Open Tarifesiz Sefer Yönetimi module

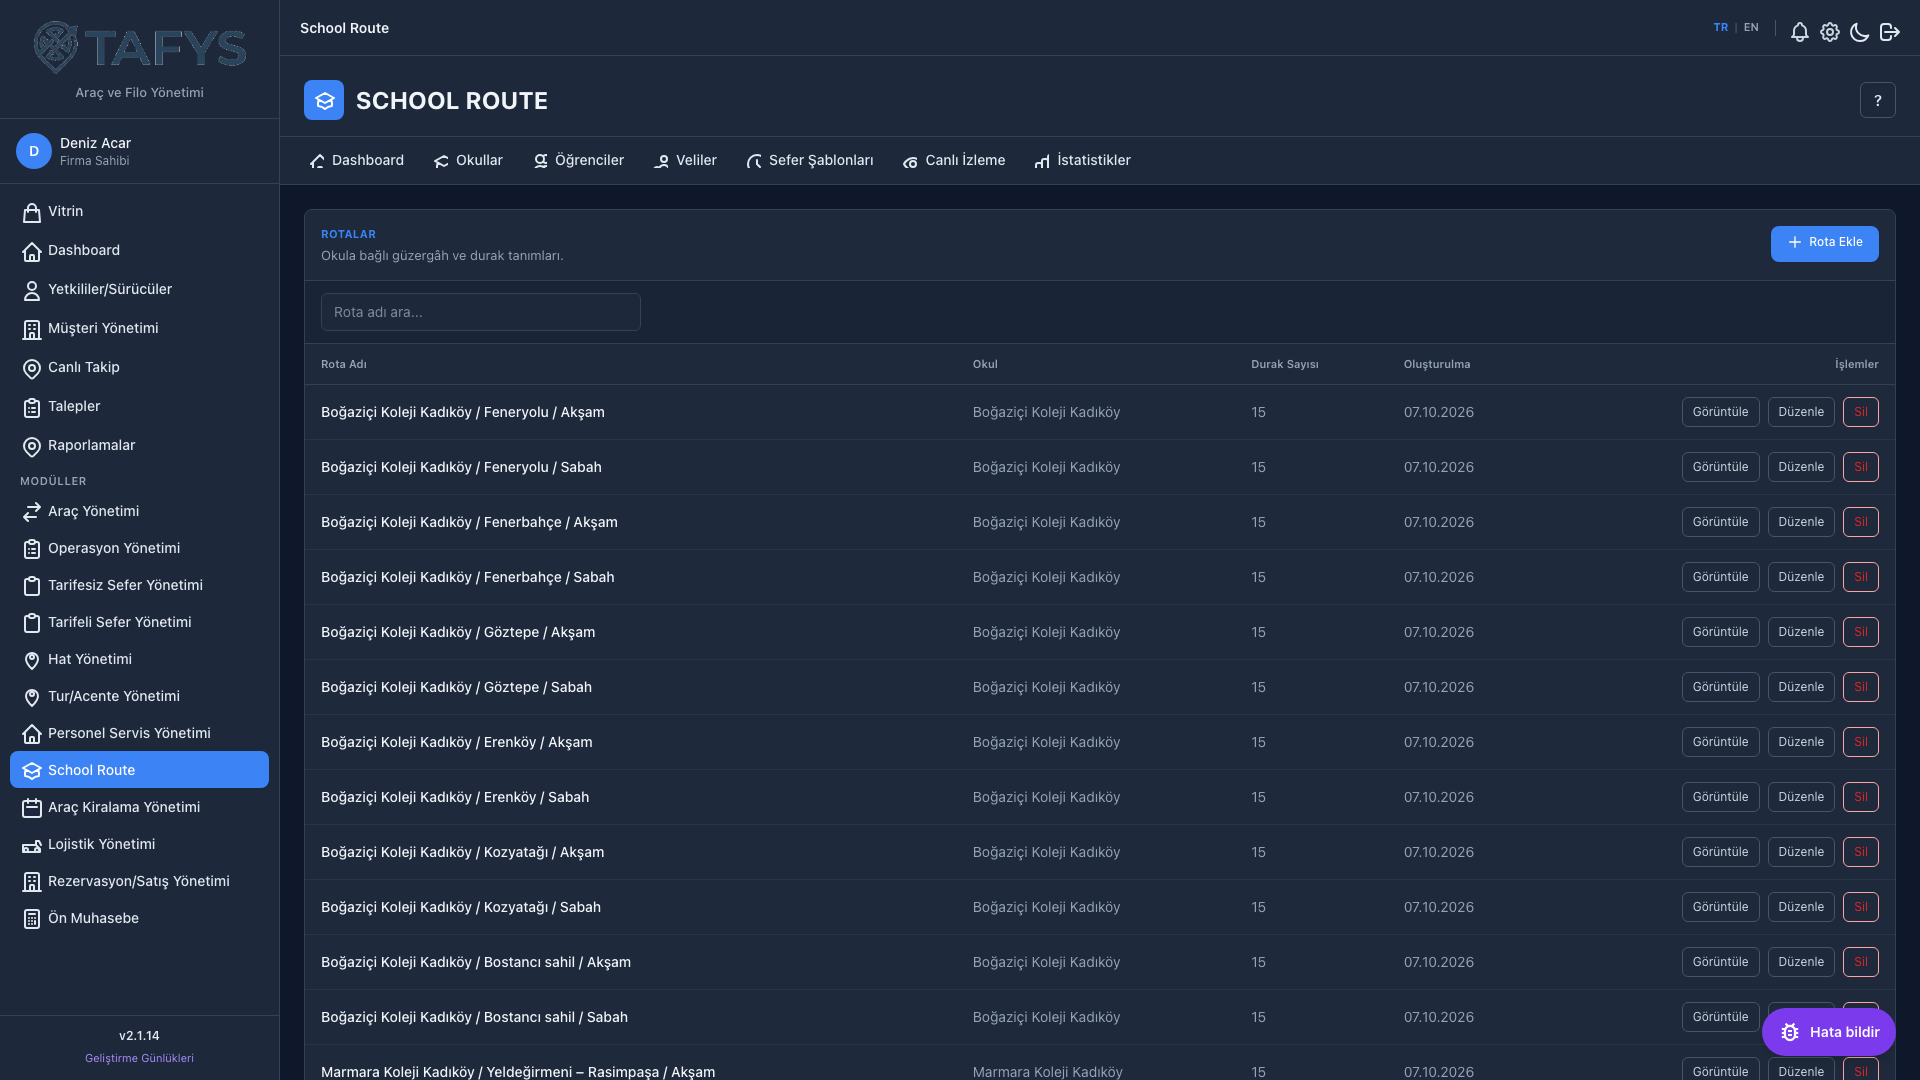pos(139,586)
